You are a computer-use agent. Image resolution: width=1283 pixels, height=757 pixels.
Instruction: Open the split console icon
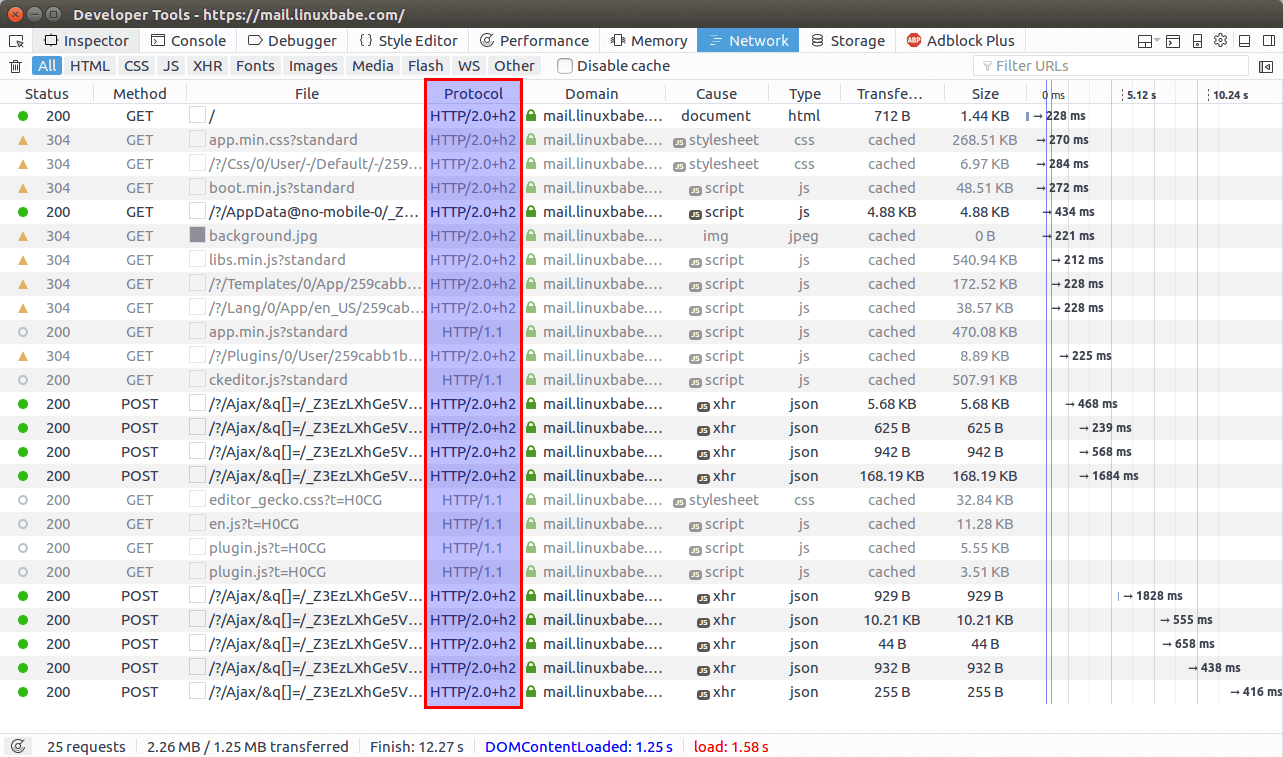pyautogui.click(x=1172, y=41)
